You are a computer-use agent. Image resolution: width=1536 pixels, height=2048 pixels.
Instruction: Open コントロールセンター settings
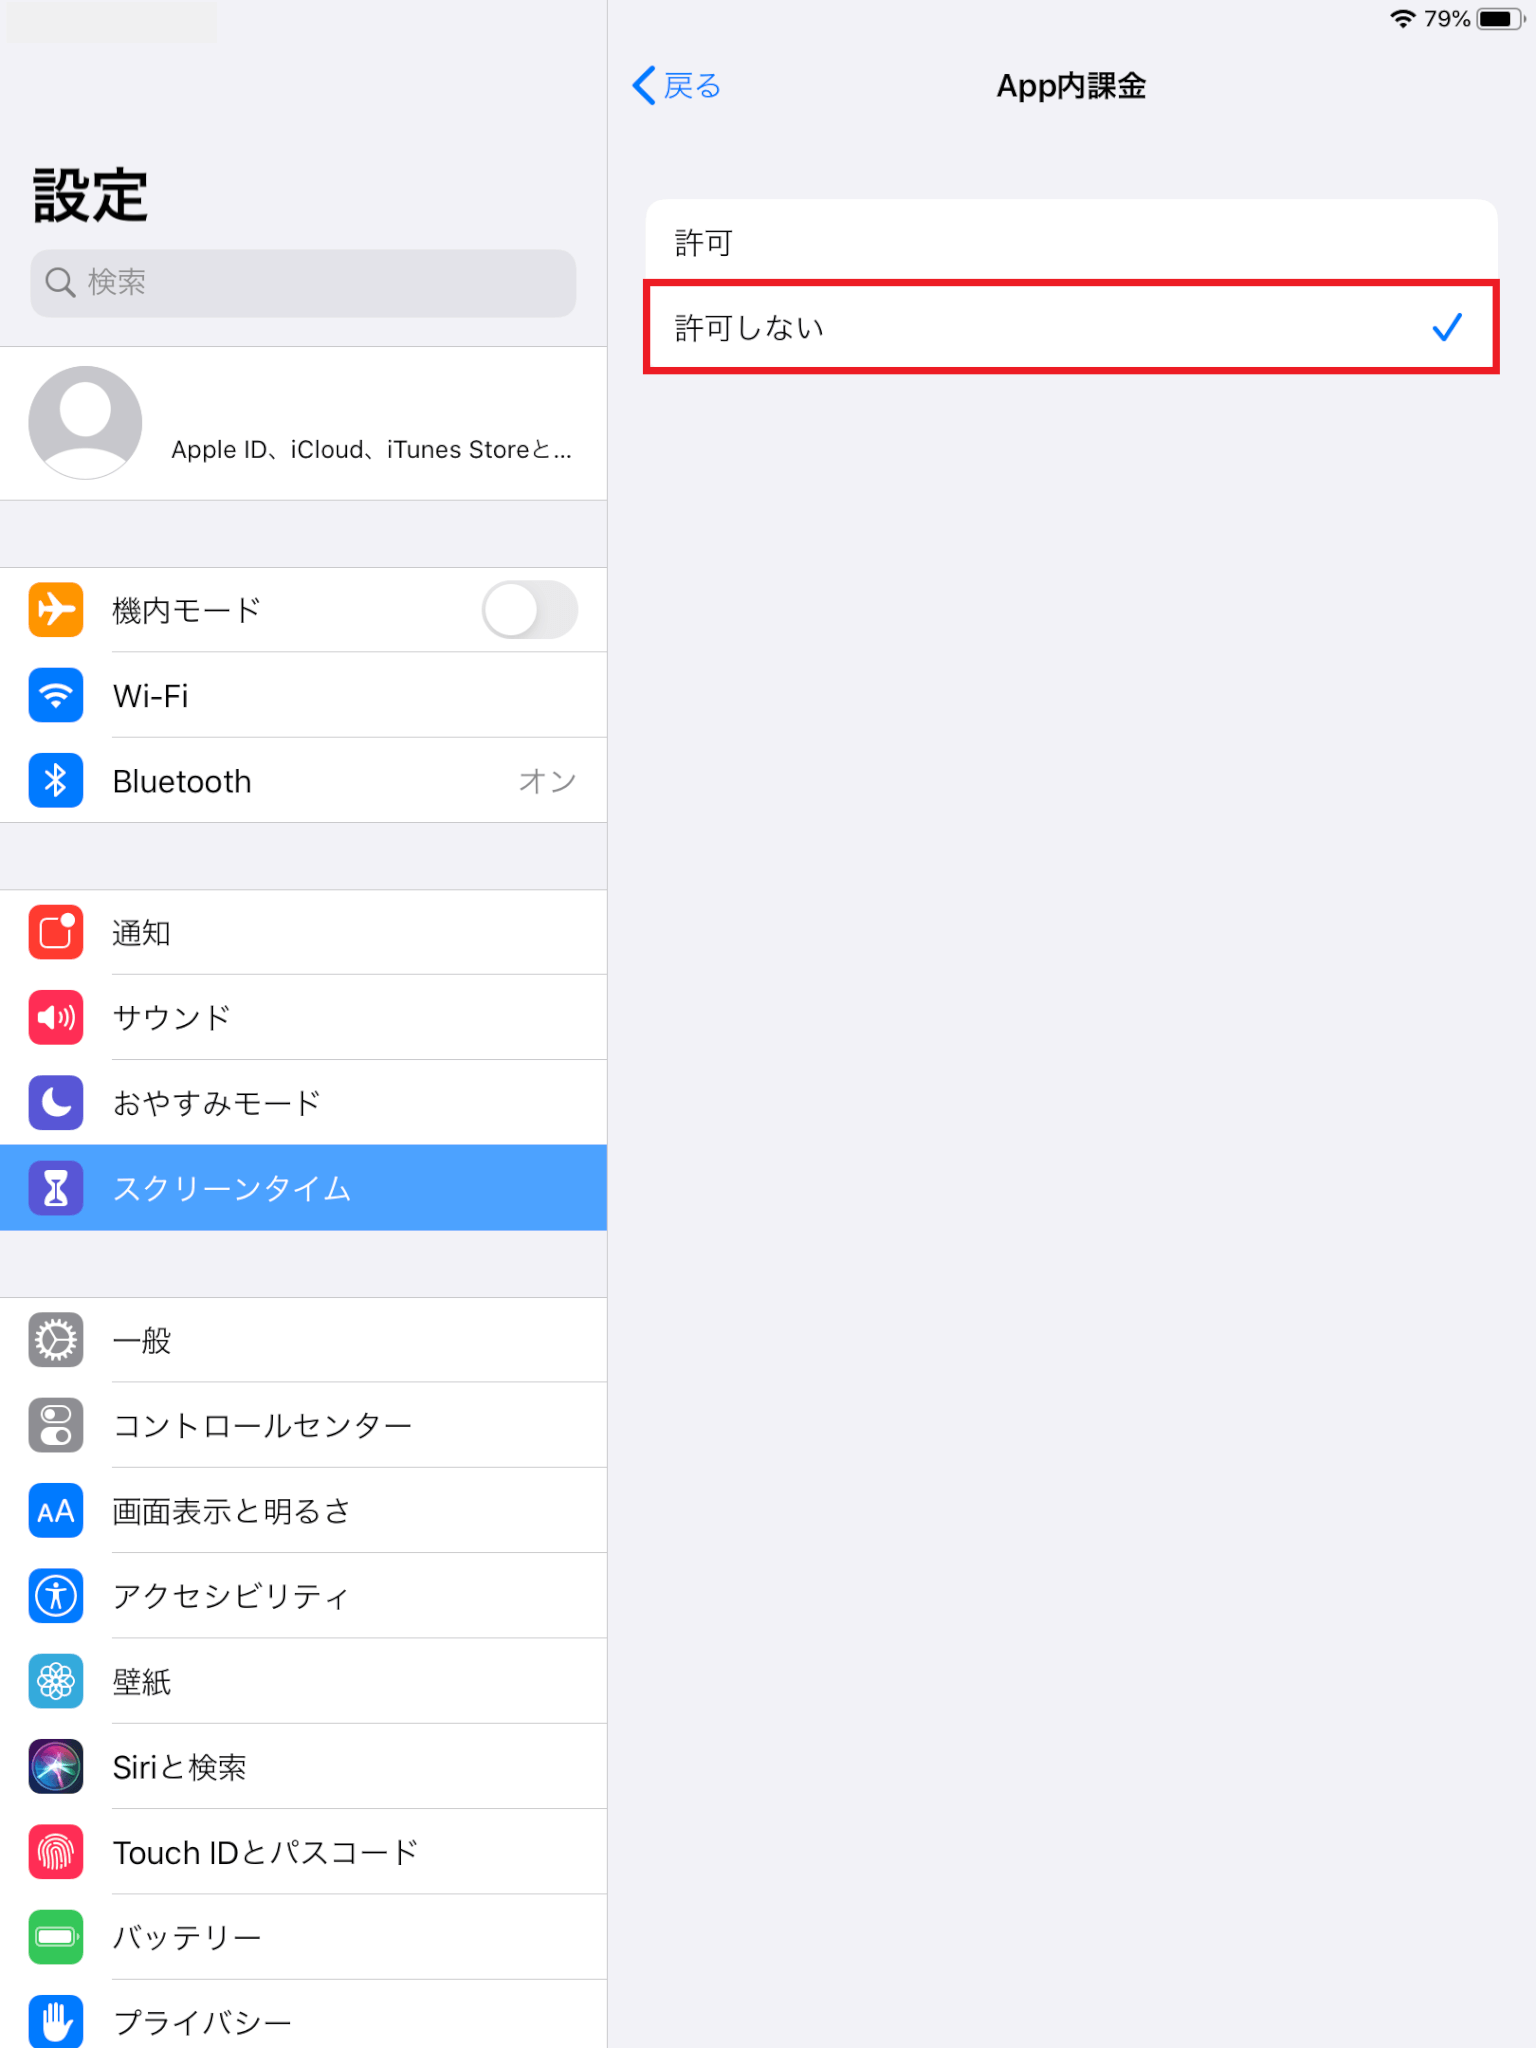[303, 1425]
